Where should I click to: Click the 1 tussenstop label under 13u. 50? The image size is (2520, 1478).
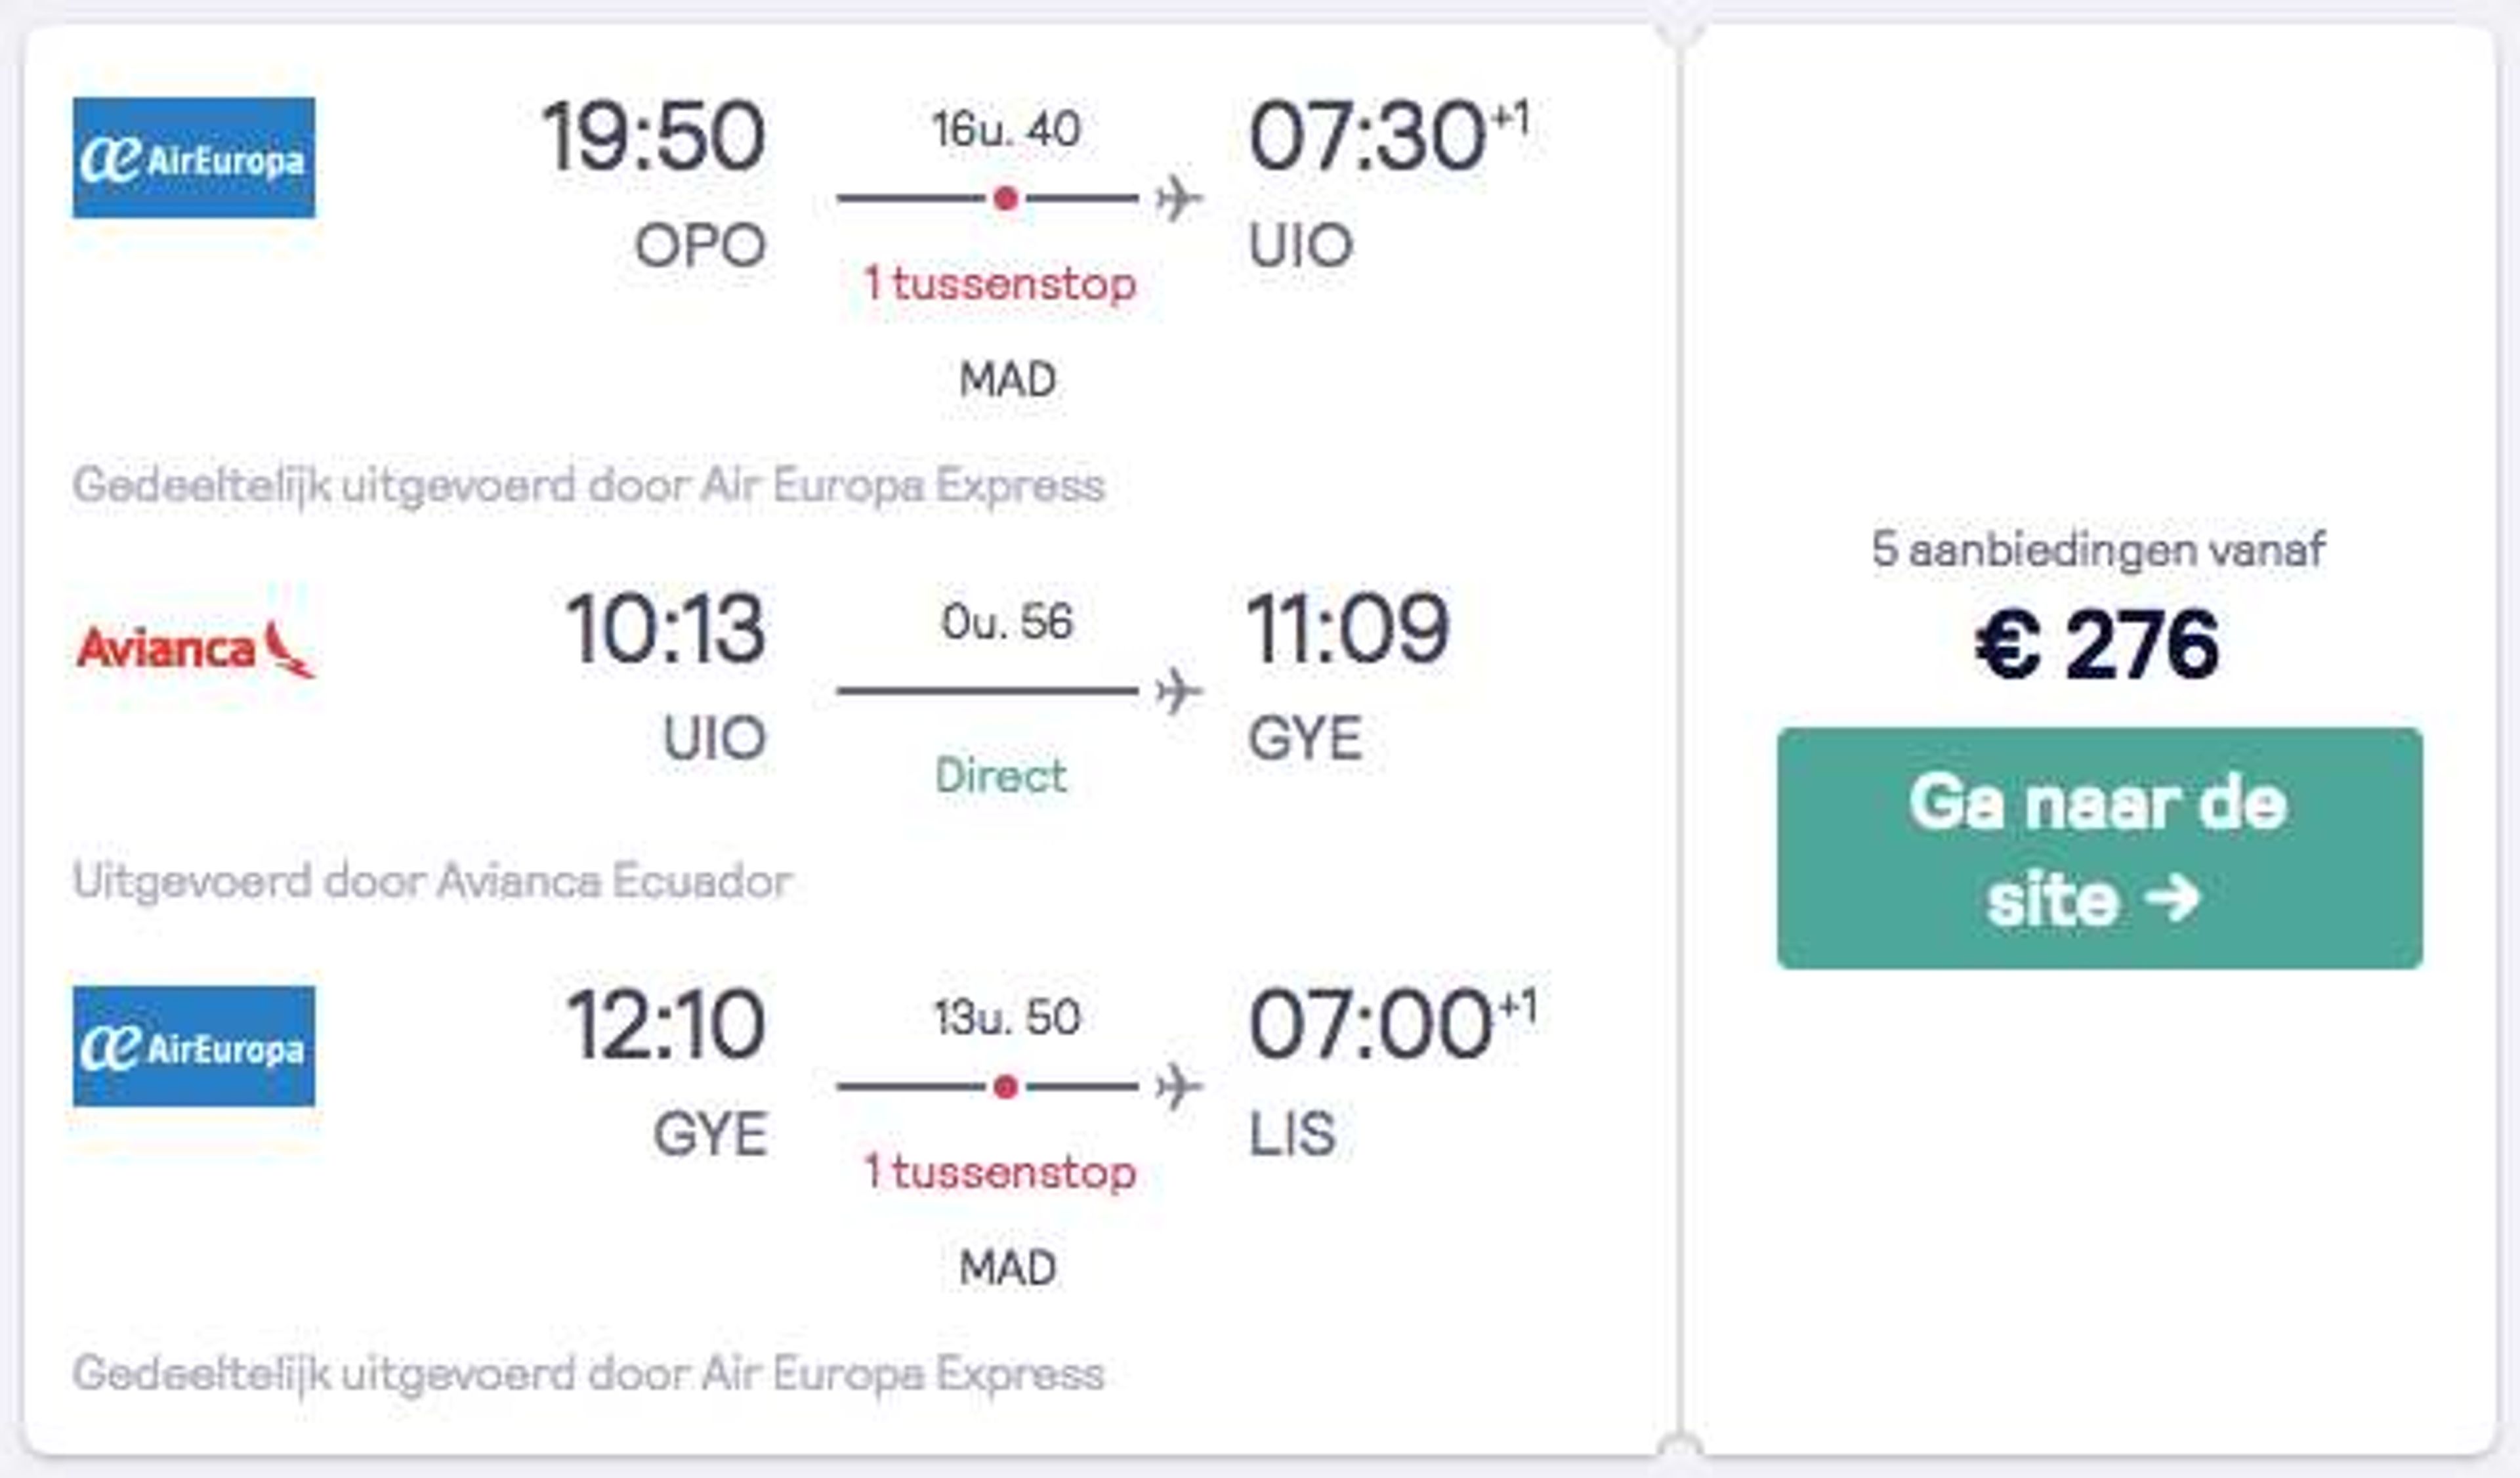click(x=1000, y=1172)
